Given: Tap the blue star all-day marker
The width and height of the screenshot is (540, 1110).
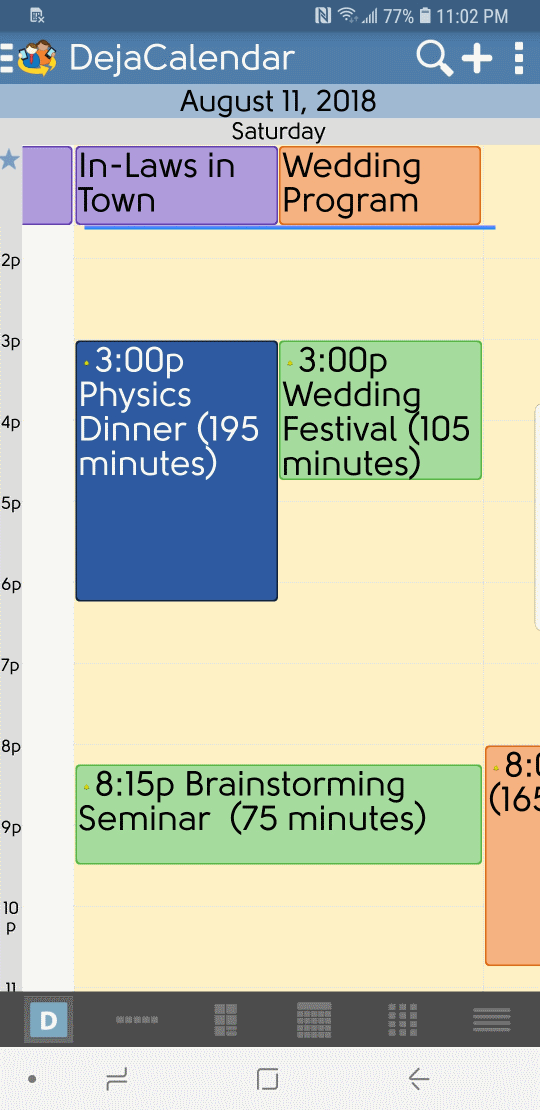Looking at the screenshot, I should click(x=9, y=160).
